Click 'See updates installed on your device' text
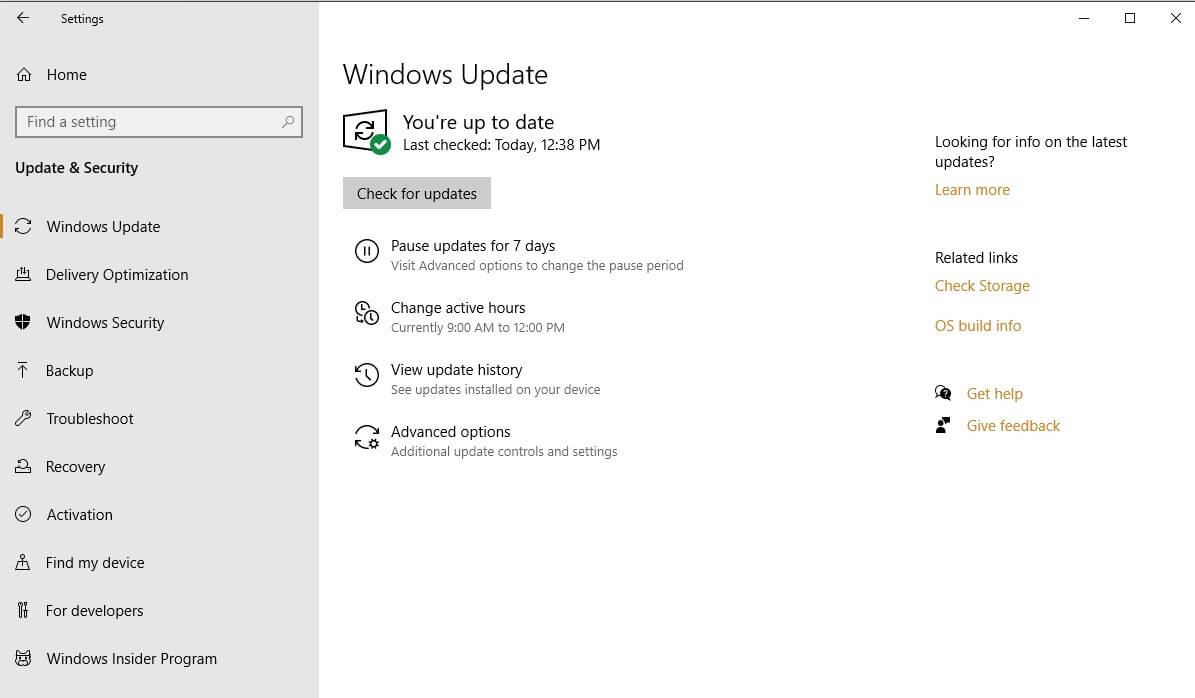The image size is (1195, 698). (x=495, y=389)
